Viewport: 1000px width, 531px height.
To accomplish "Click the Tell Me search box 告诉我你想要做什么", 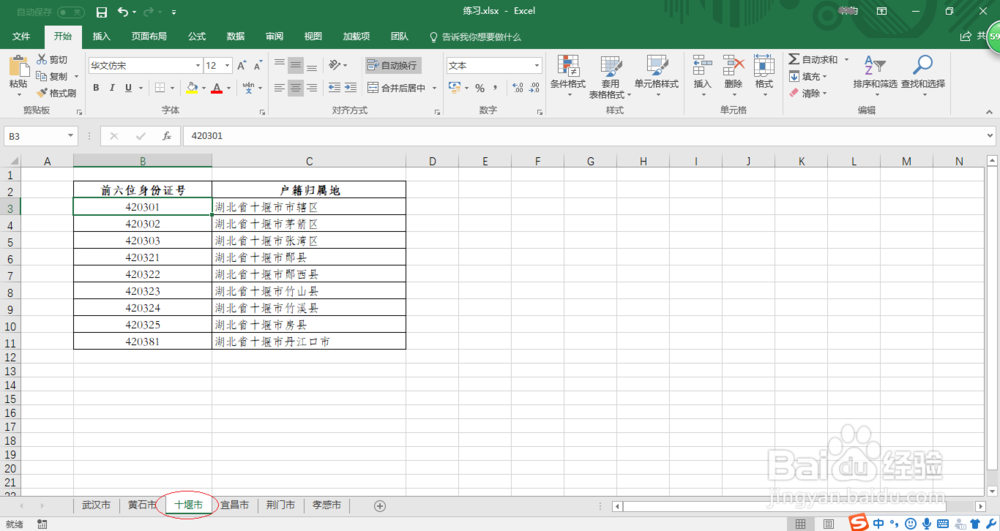I will (475, 37).
